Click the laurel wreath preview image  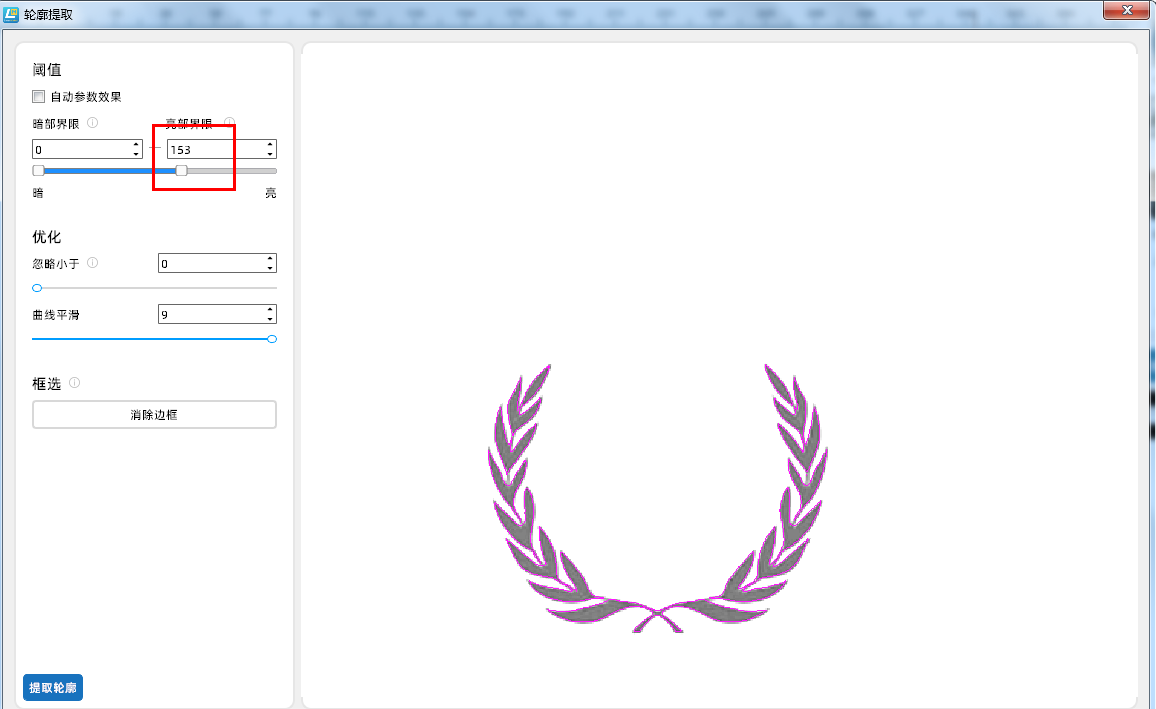[x=661, y=500]
